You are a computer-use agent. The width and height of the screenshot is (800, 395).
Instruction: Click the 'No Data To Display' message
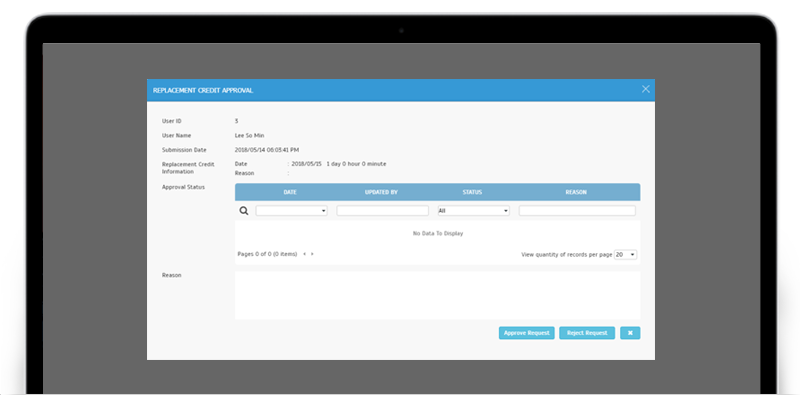point(438,234)
